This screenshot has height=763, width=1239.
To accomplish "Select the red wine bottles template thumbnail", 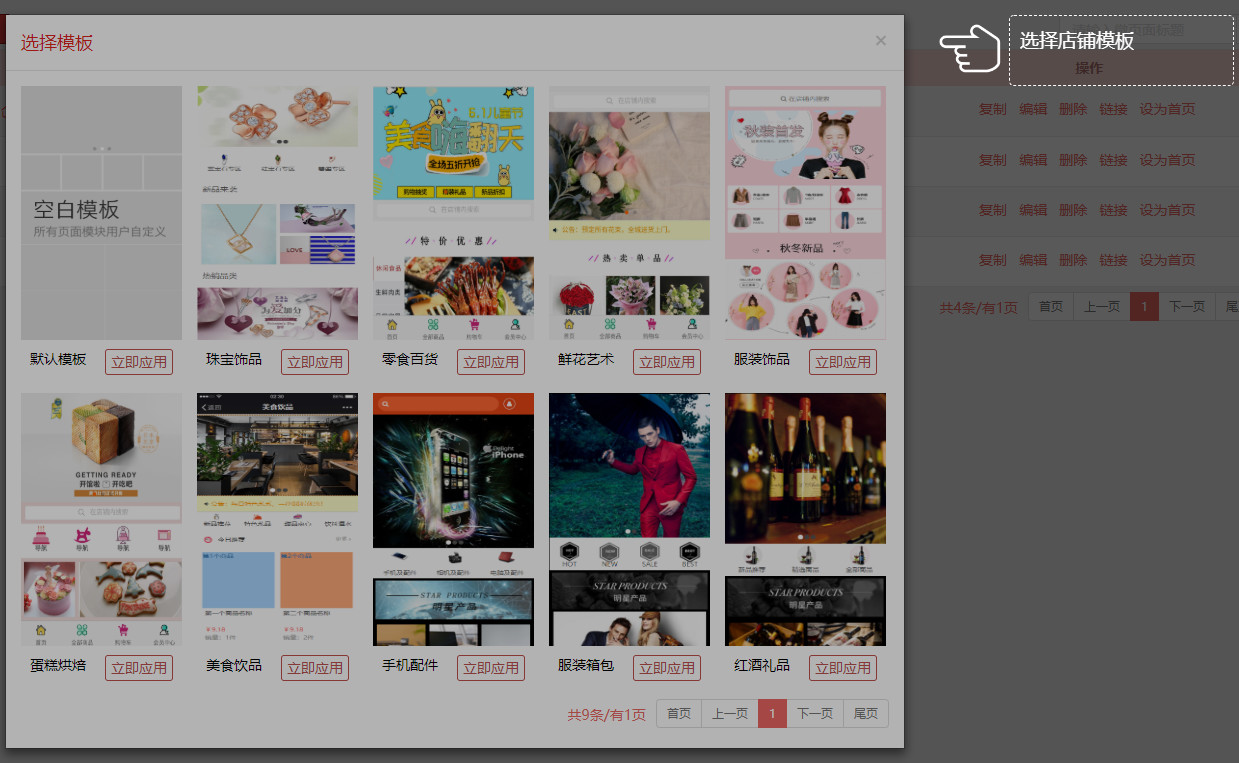I will (805, 519).
